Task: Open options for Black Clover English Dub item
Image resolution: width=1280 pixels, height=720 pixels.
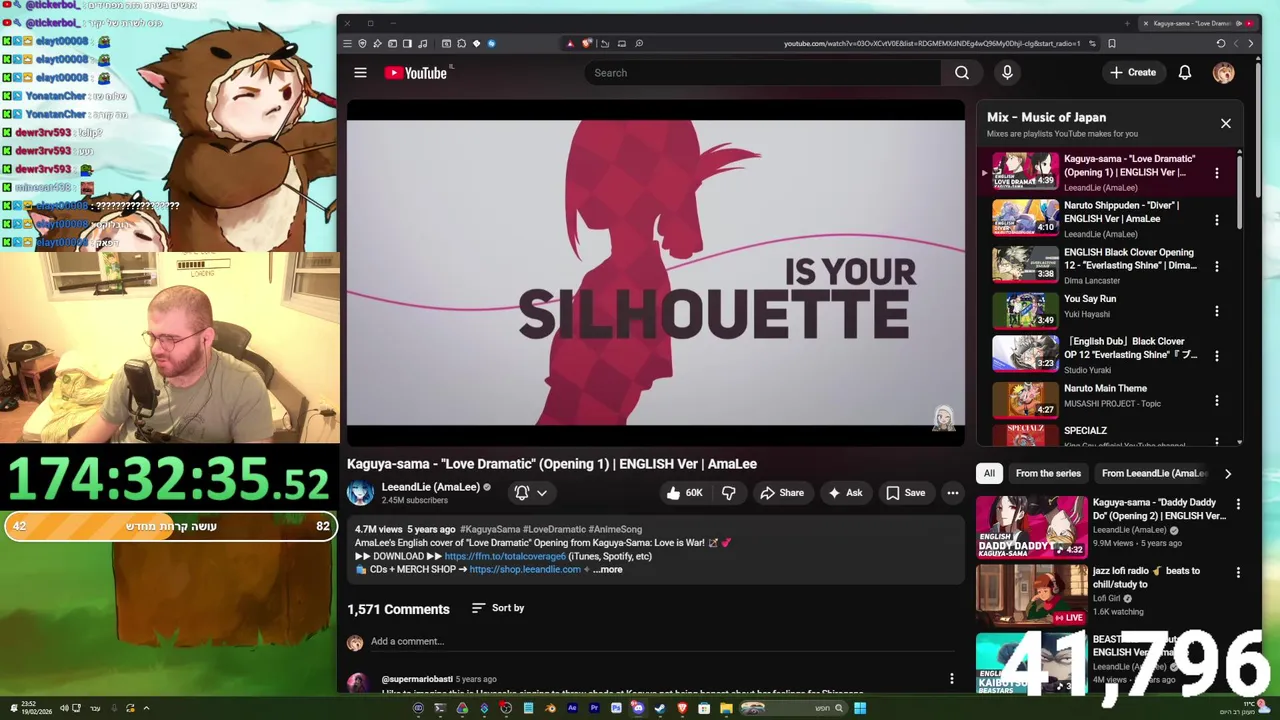Action: click(1216, 355)
